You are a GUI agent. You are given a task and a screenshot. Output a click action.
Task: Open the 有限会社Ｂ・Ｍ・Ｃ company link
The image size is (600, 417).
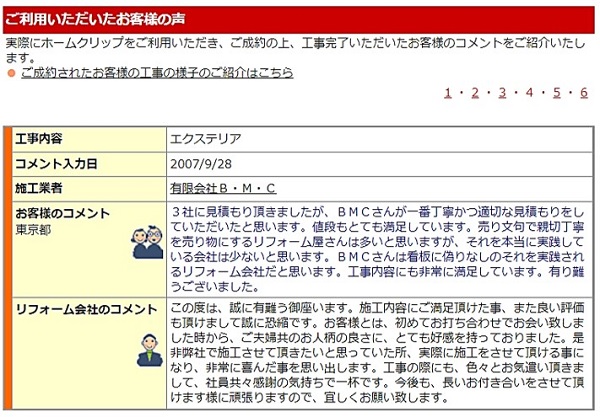pyautogui.click(x=223, y=188)
